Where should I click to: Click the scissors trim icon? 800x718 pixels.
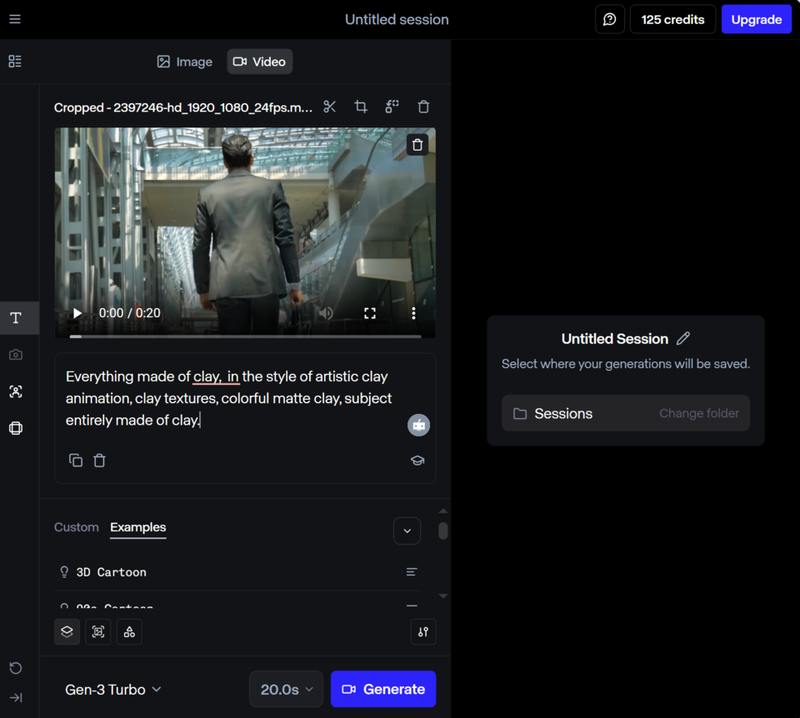point(330,107)
